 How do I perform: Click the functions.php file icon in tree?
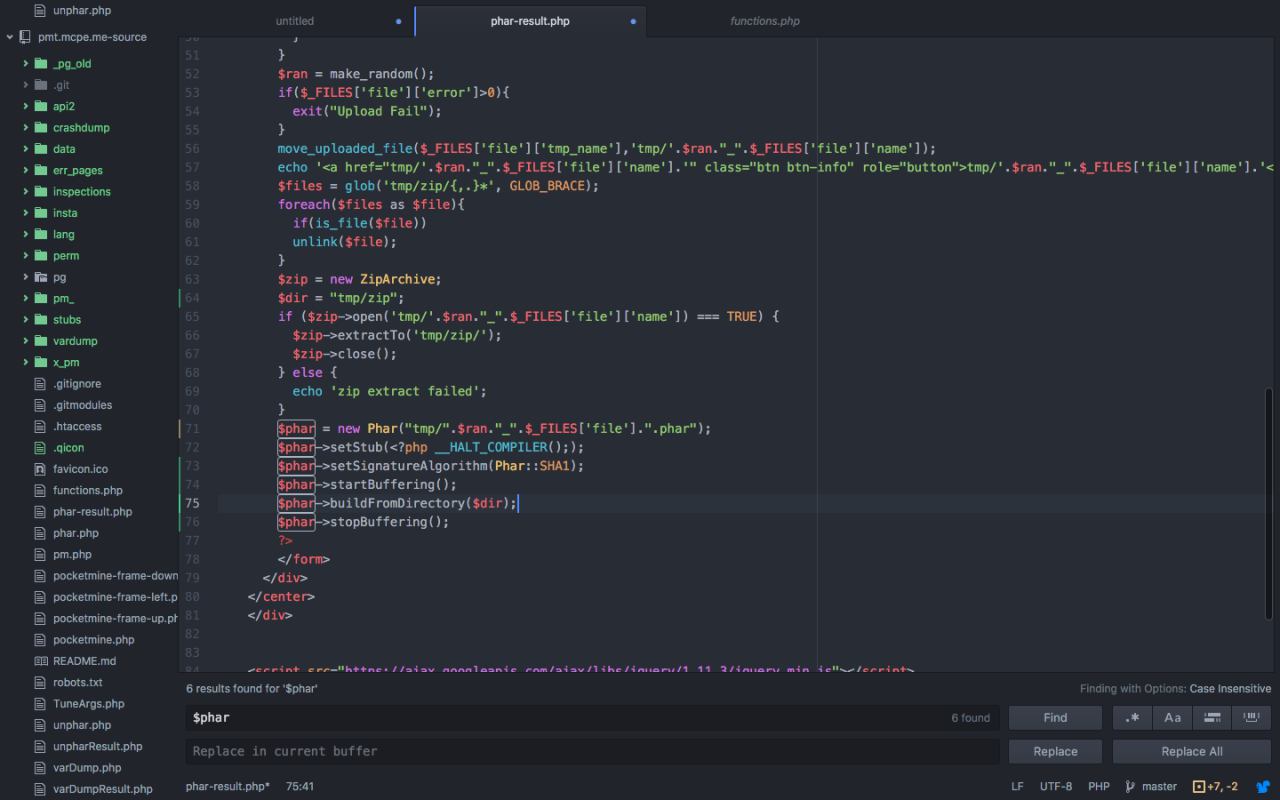click(41, 490)
